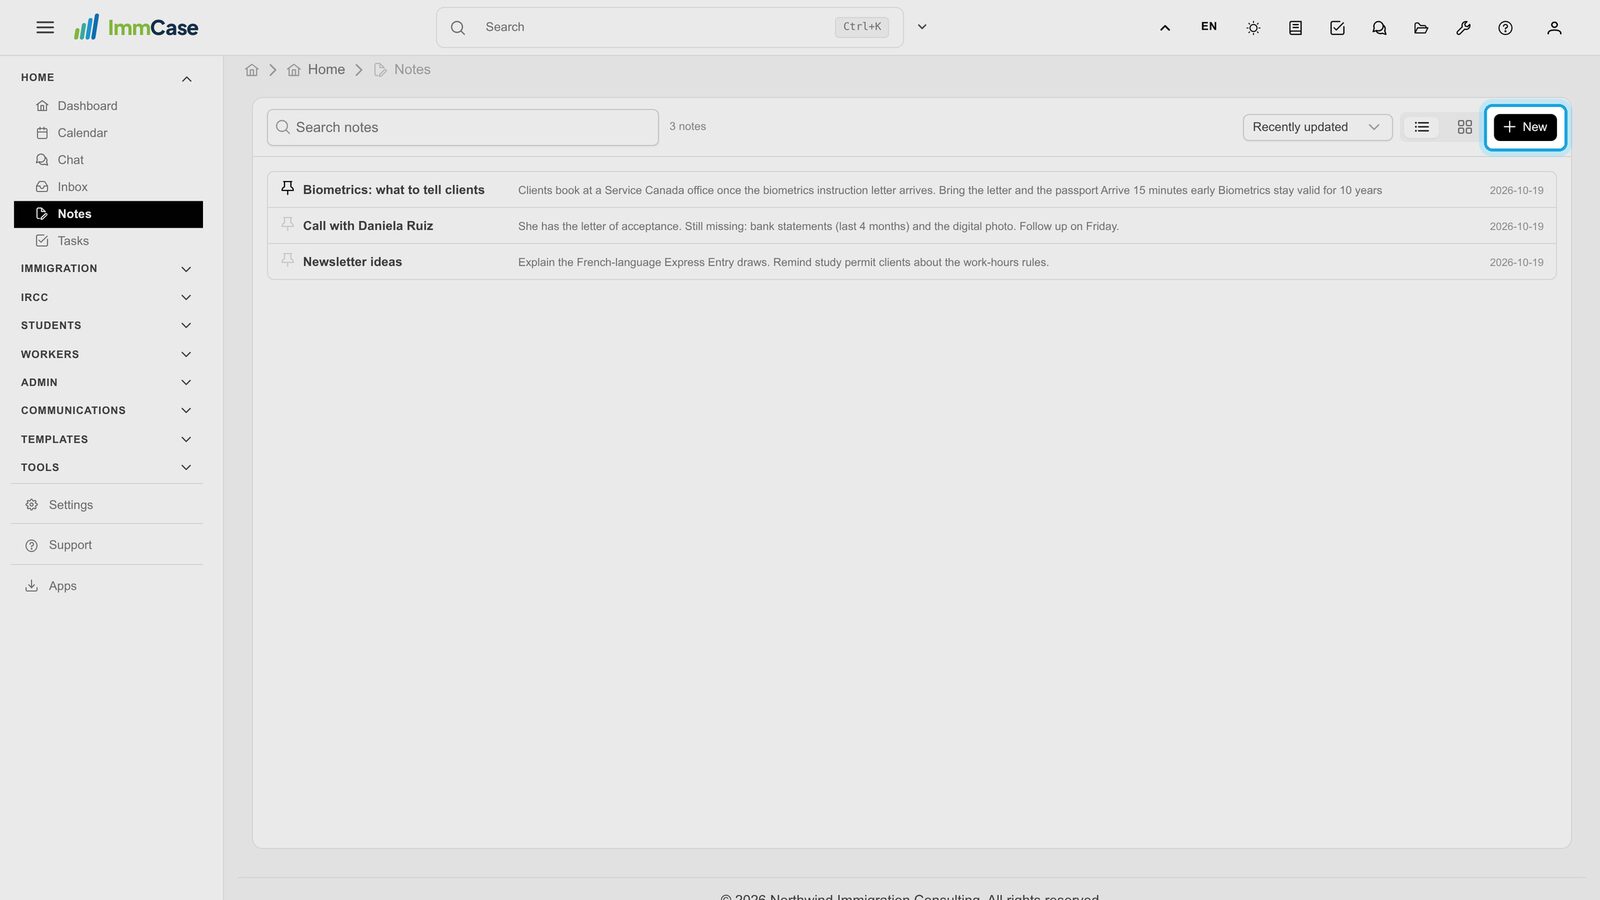Toggle the light/dark theme sun icon

pyautogui.click(x=1253, y=28)
